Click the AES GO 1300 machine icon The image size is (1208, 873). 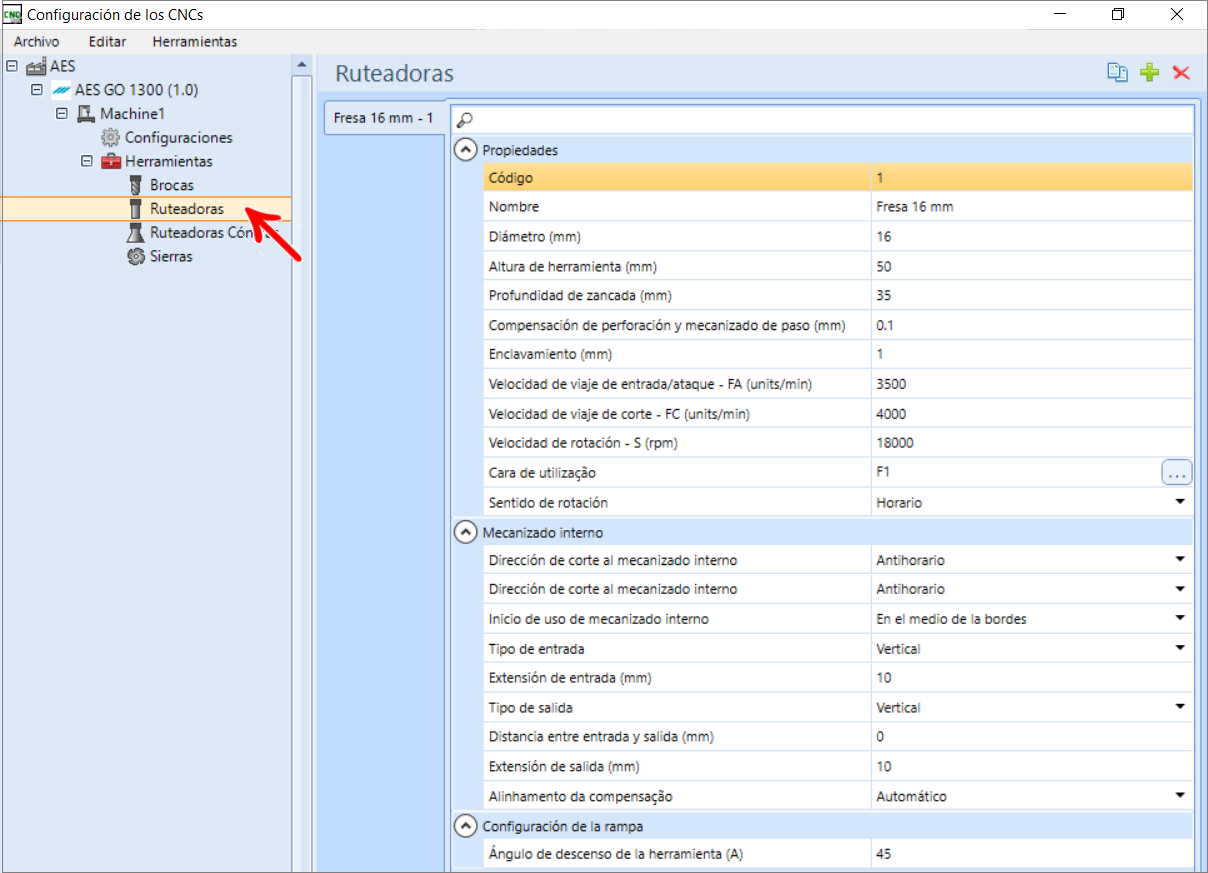pos(61,90)
